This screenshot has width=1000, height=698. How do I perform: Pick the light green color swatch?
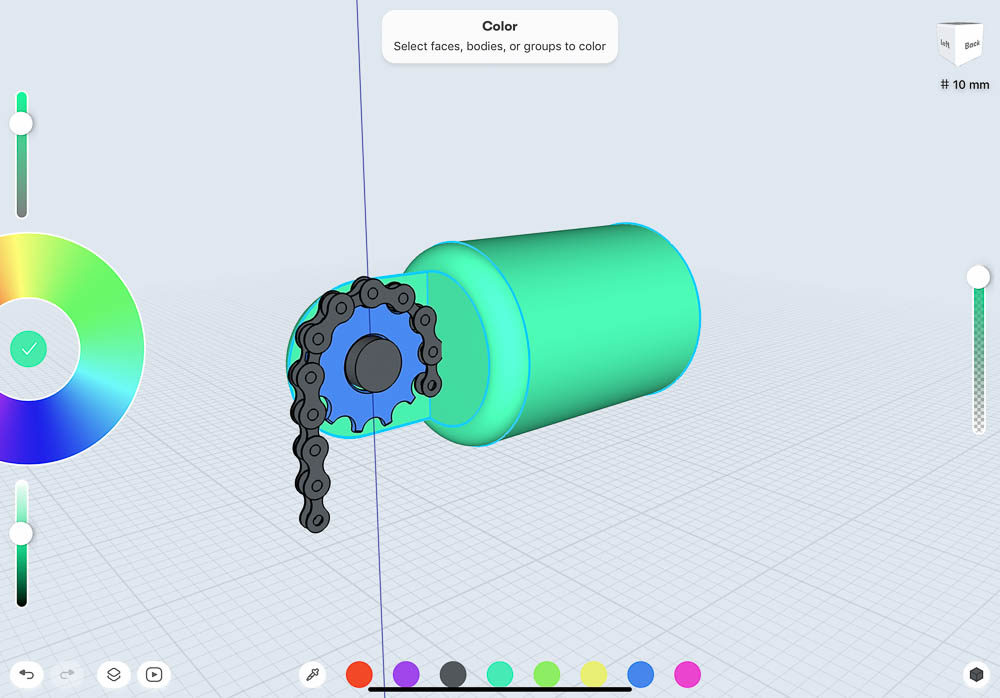coord(547,674)
